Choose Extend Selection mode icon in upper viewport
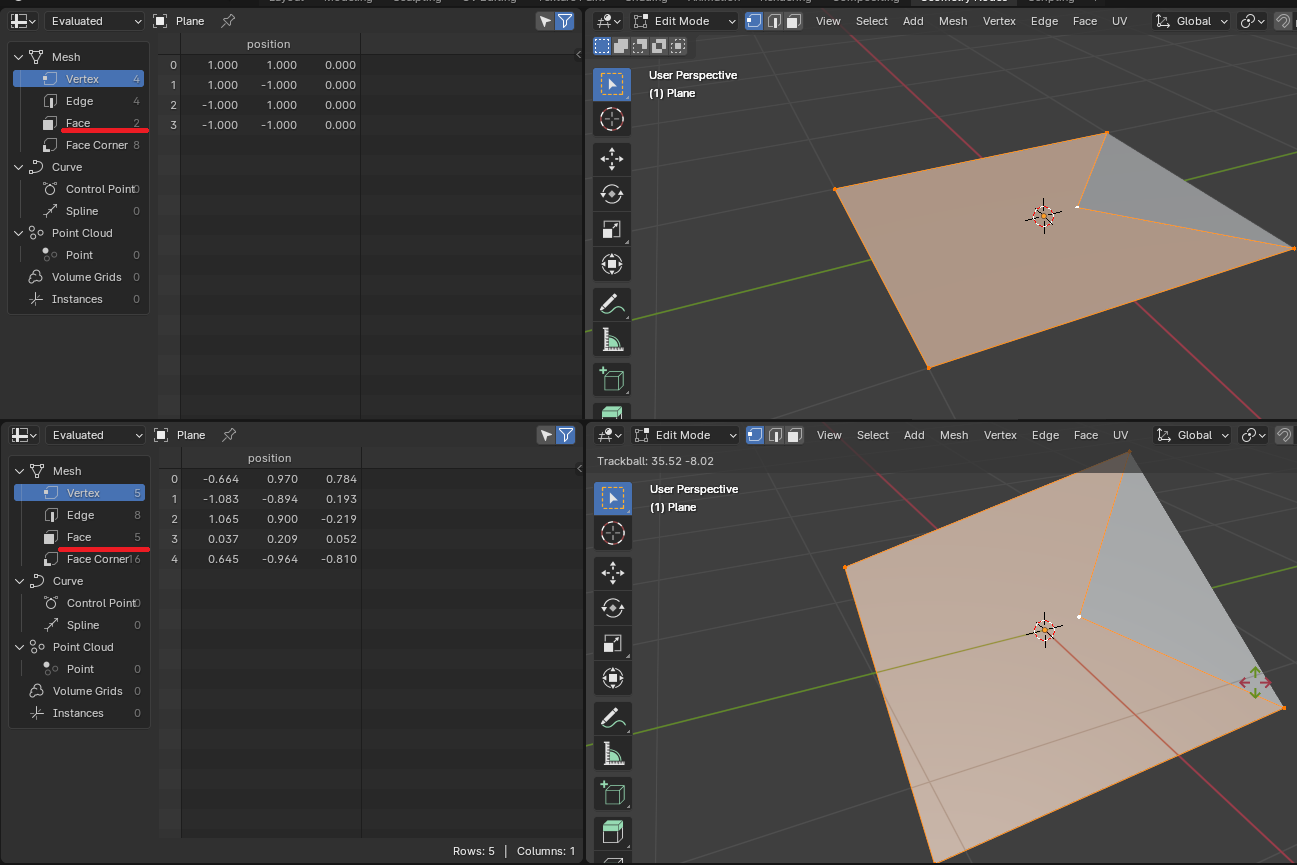 point(621,45)
